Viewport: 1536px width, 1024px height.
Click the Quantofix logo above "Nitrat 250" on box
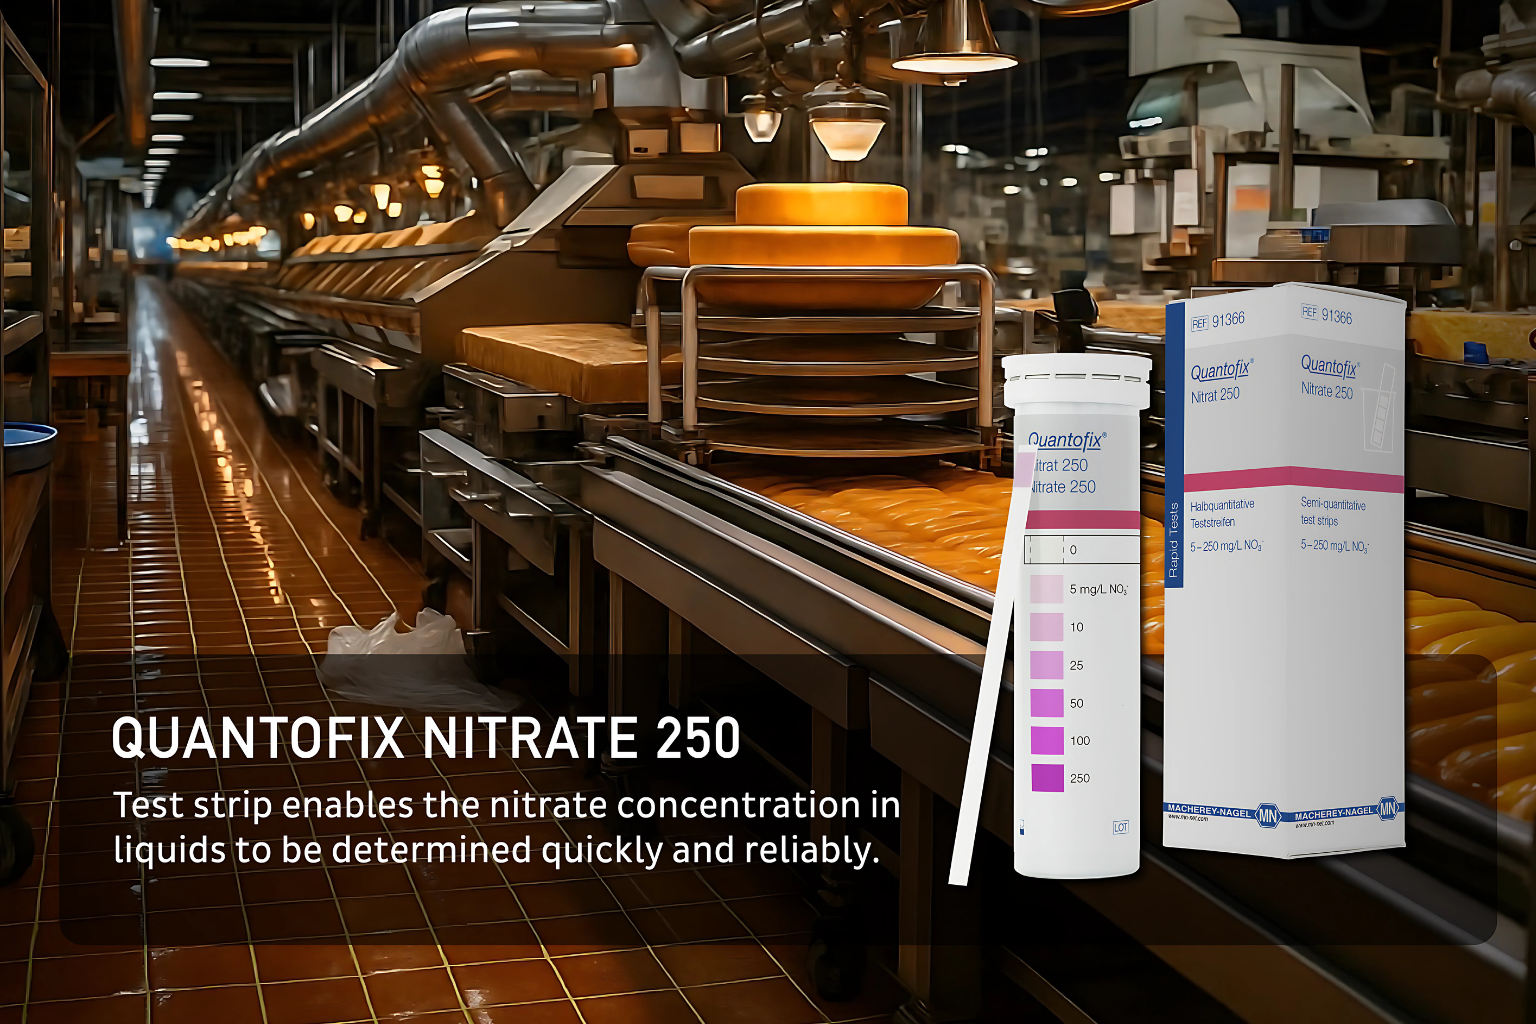1221,371
